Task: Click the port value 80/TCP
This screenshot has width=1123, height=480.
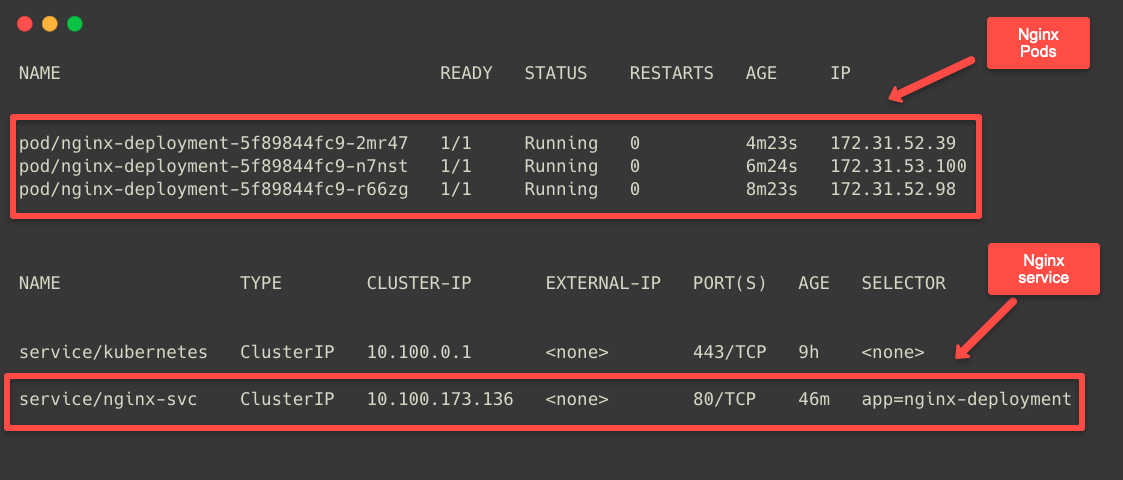Action: [x=725, y=399]
